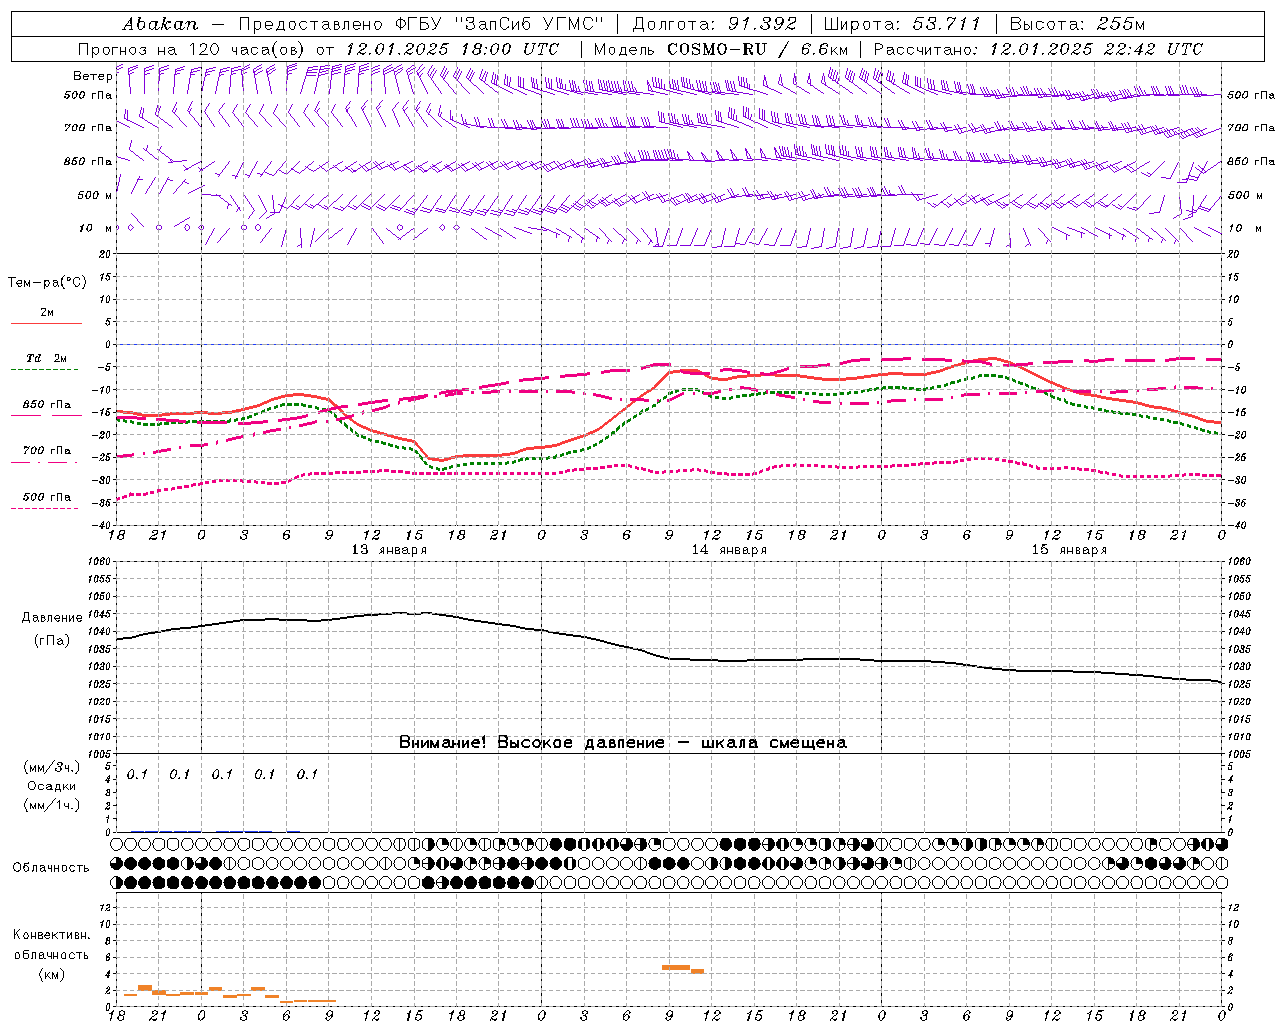Click the "Облачность" cloud cover row label

pyautogui.click(x=51, y=868)
